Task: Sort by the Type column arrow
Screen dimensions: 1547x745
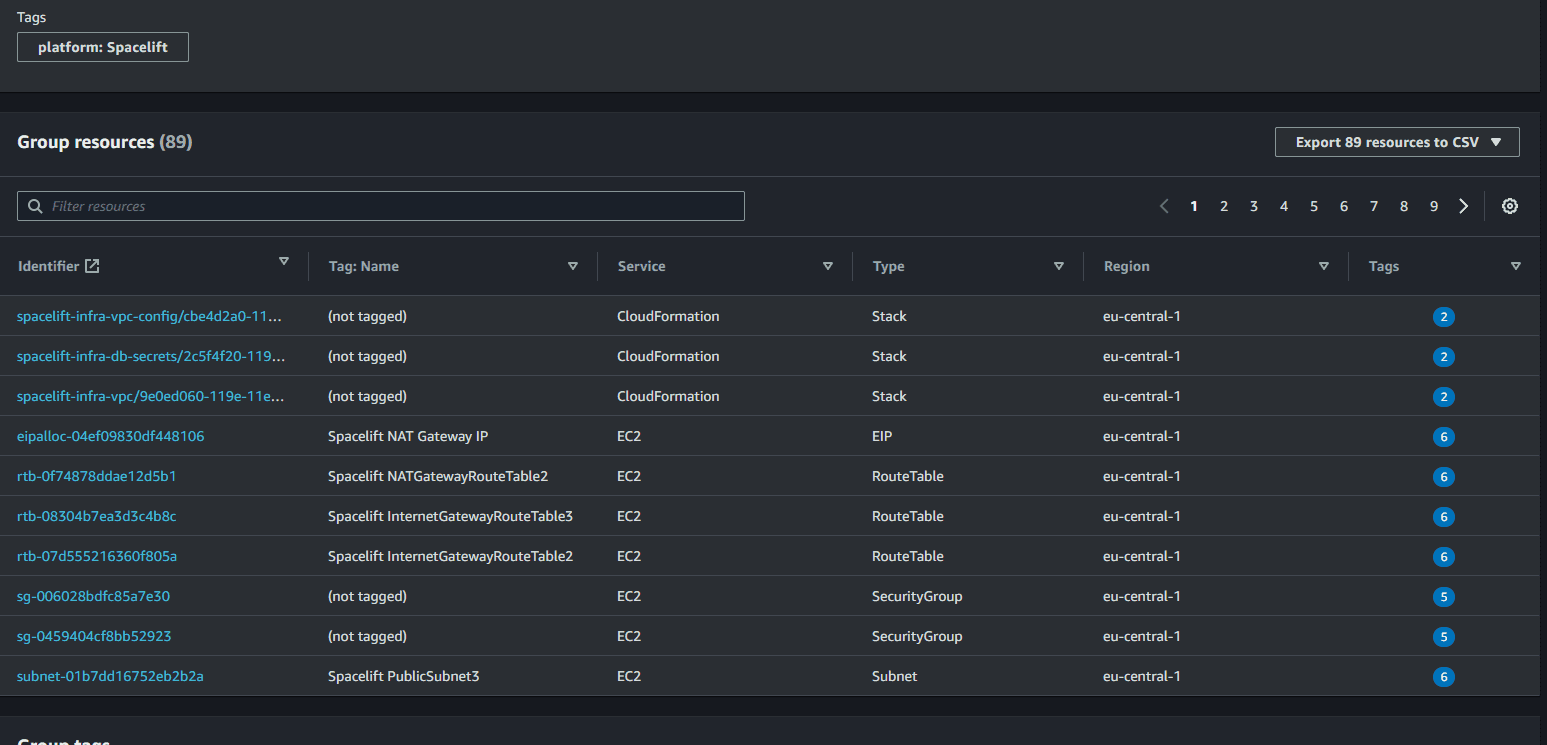Action: coord(1059,266)
